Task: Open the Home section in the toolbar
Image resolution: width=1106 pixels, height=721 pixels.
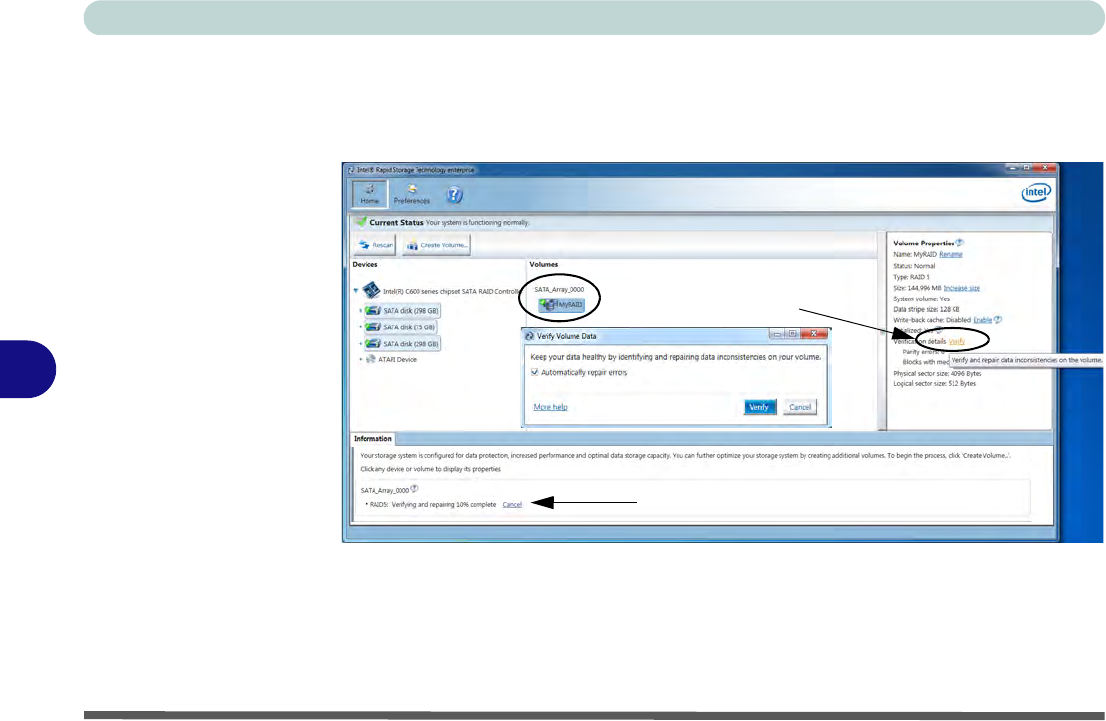Action: pyautogui.click(x=370, y=194)
